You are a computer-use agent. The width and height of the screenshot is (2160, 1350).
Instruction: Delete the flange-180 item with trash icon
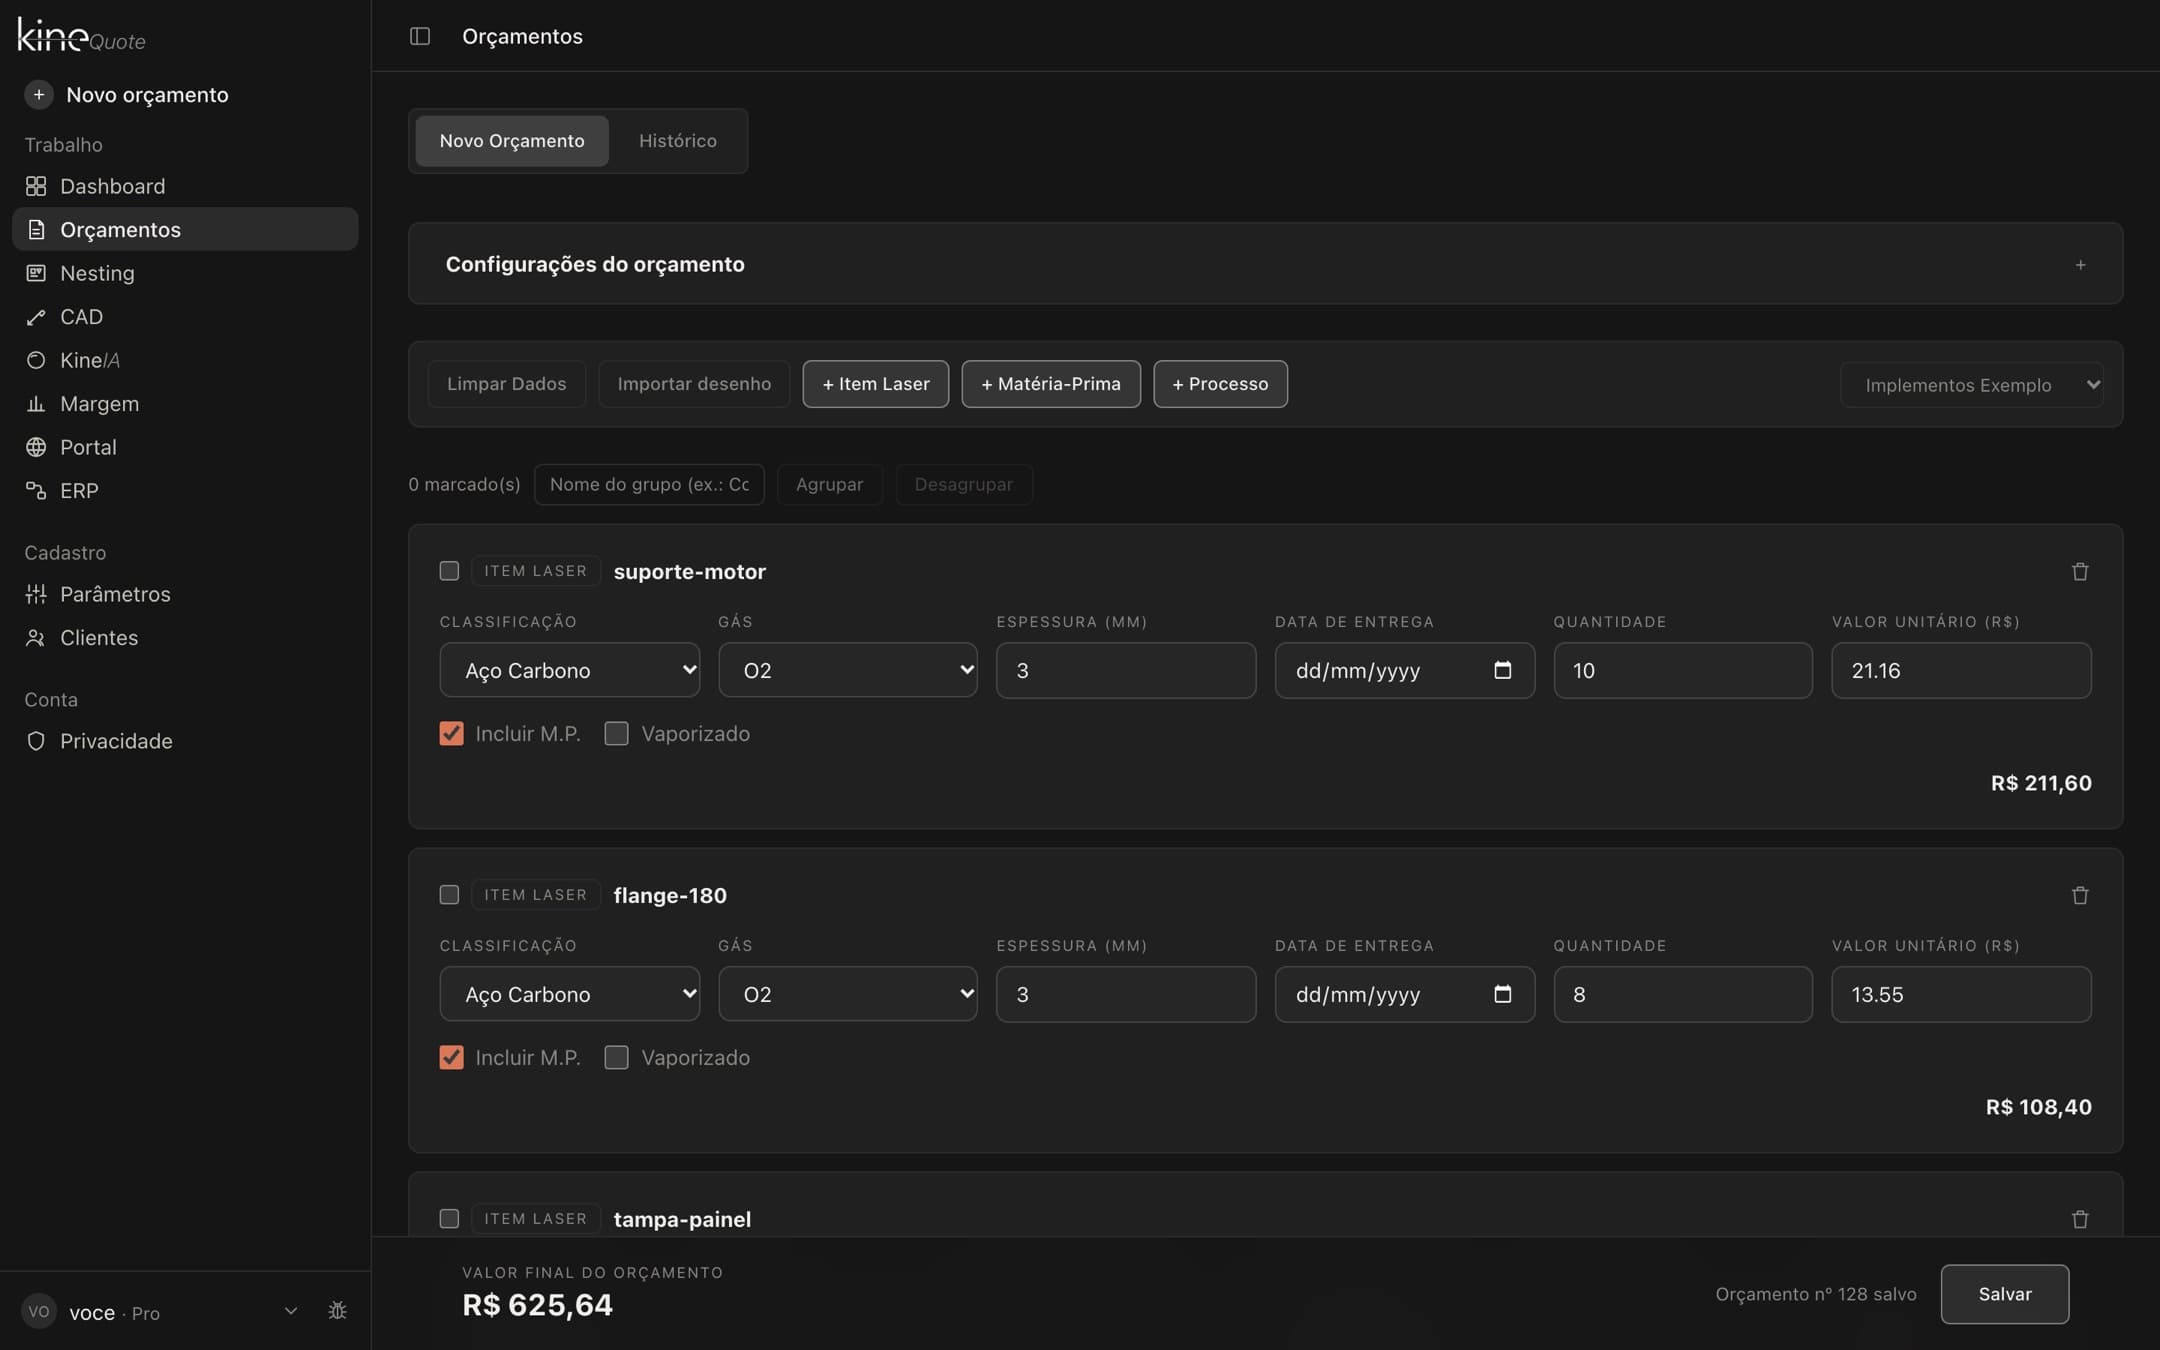pos(2080,895)
